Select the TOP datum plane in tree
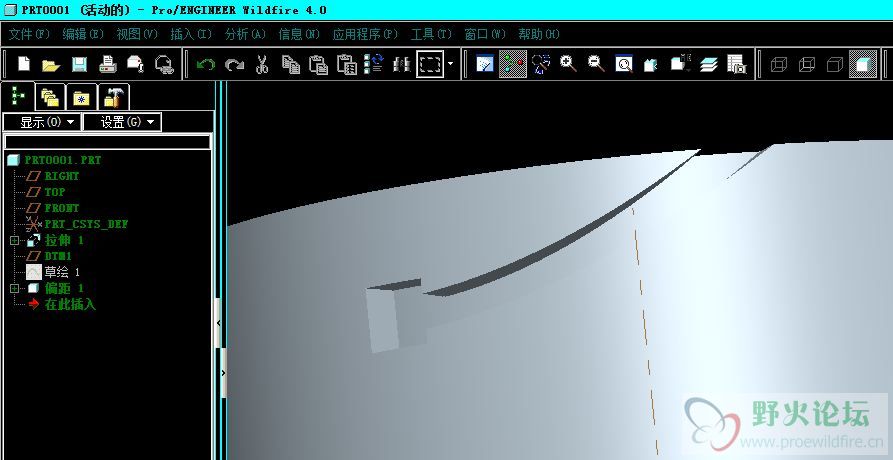The height and width of the screenshot is (460, 893). 55,192
